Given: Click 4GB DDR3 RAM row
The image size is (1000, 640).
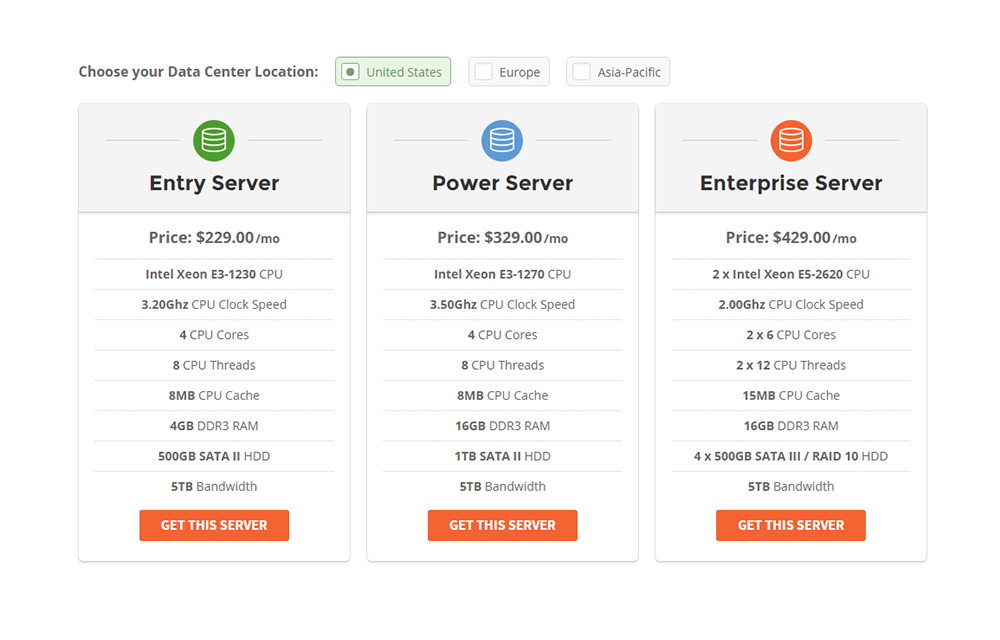Looking at the screenshot, I should coord(214,426).
